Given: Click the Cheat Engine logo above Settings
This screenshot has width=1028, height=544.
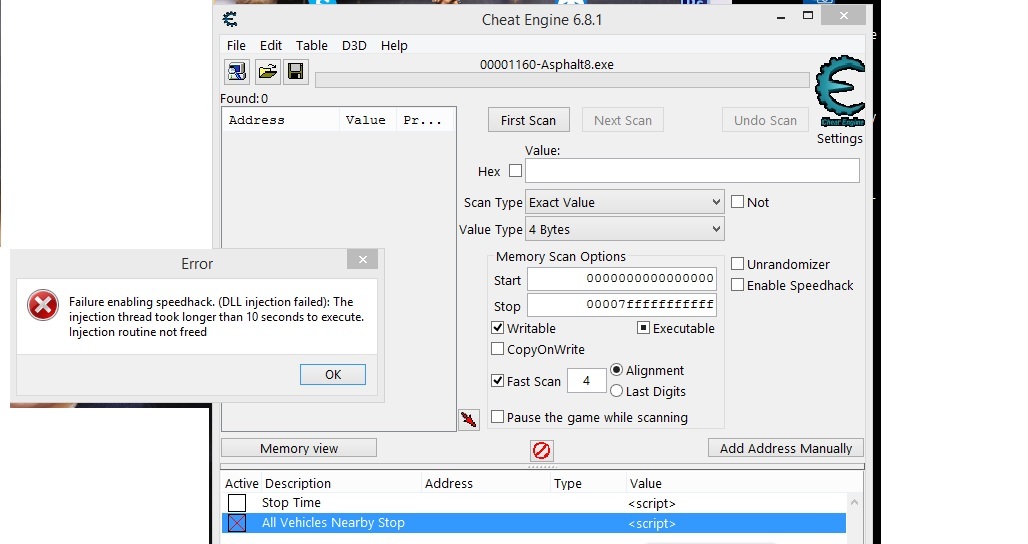Looking at the screenshot, I should pos(840,91).
